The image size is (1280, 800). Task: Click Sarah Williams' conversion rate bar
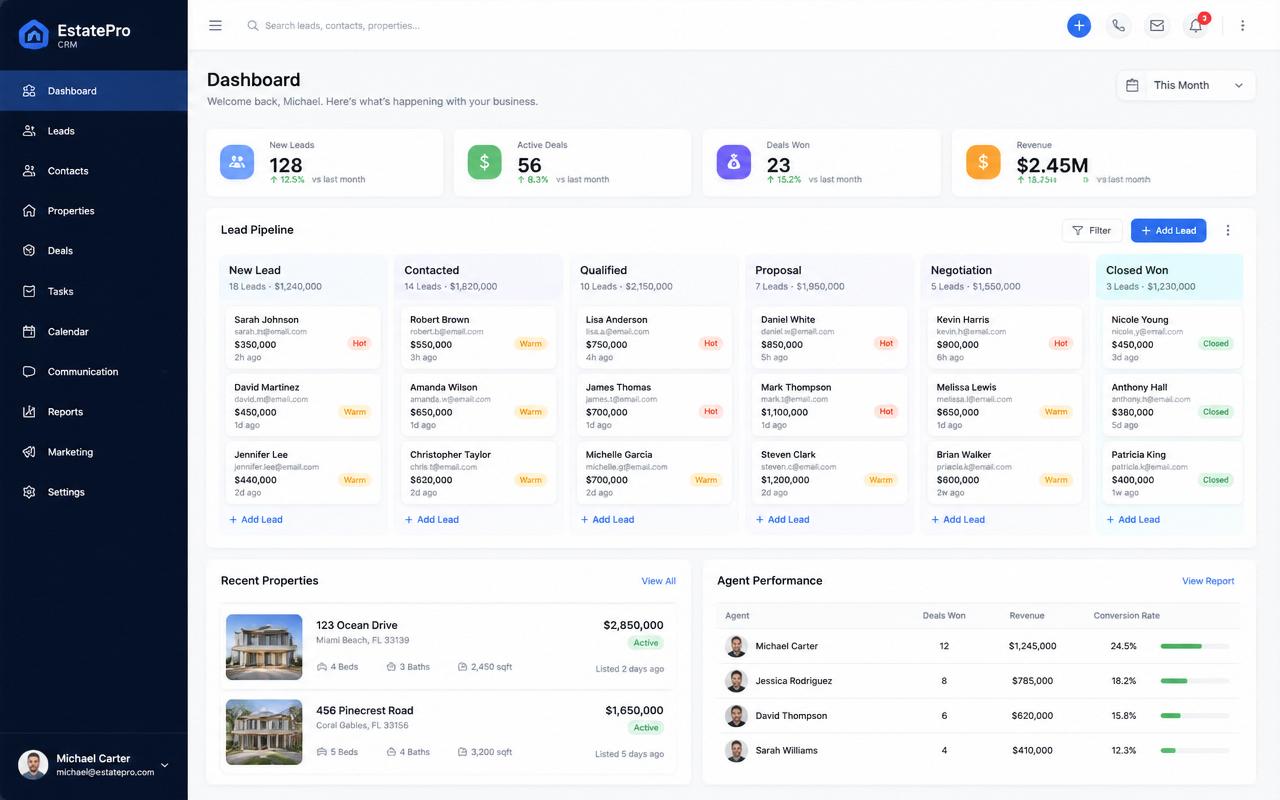coord(1195,750)
